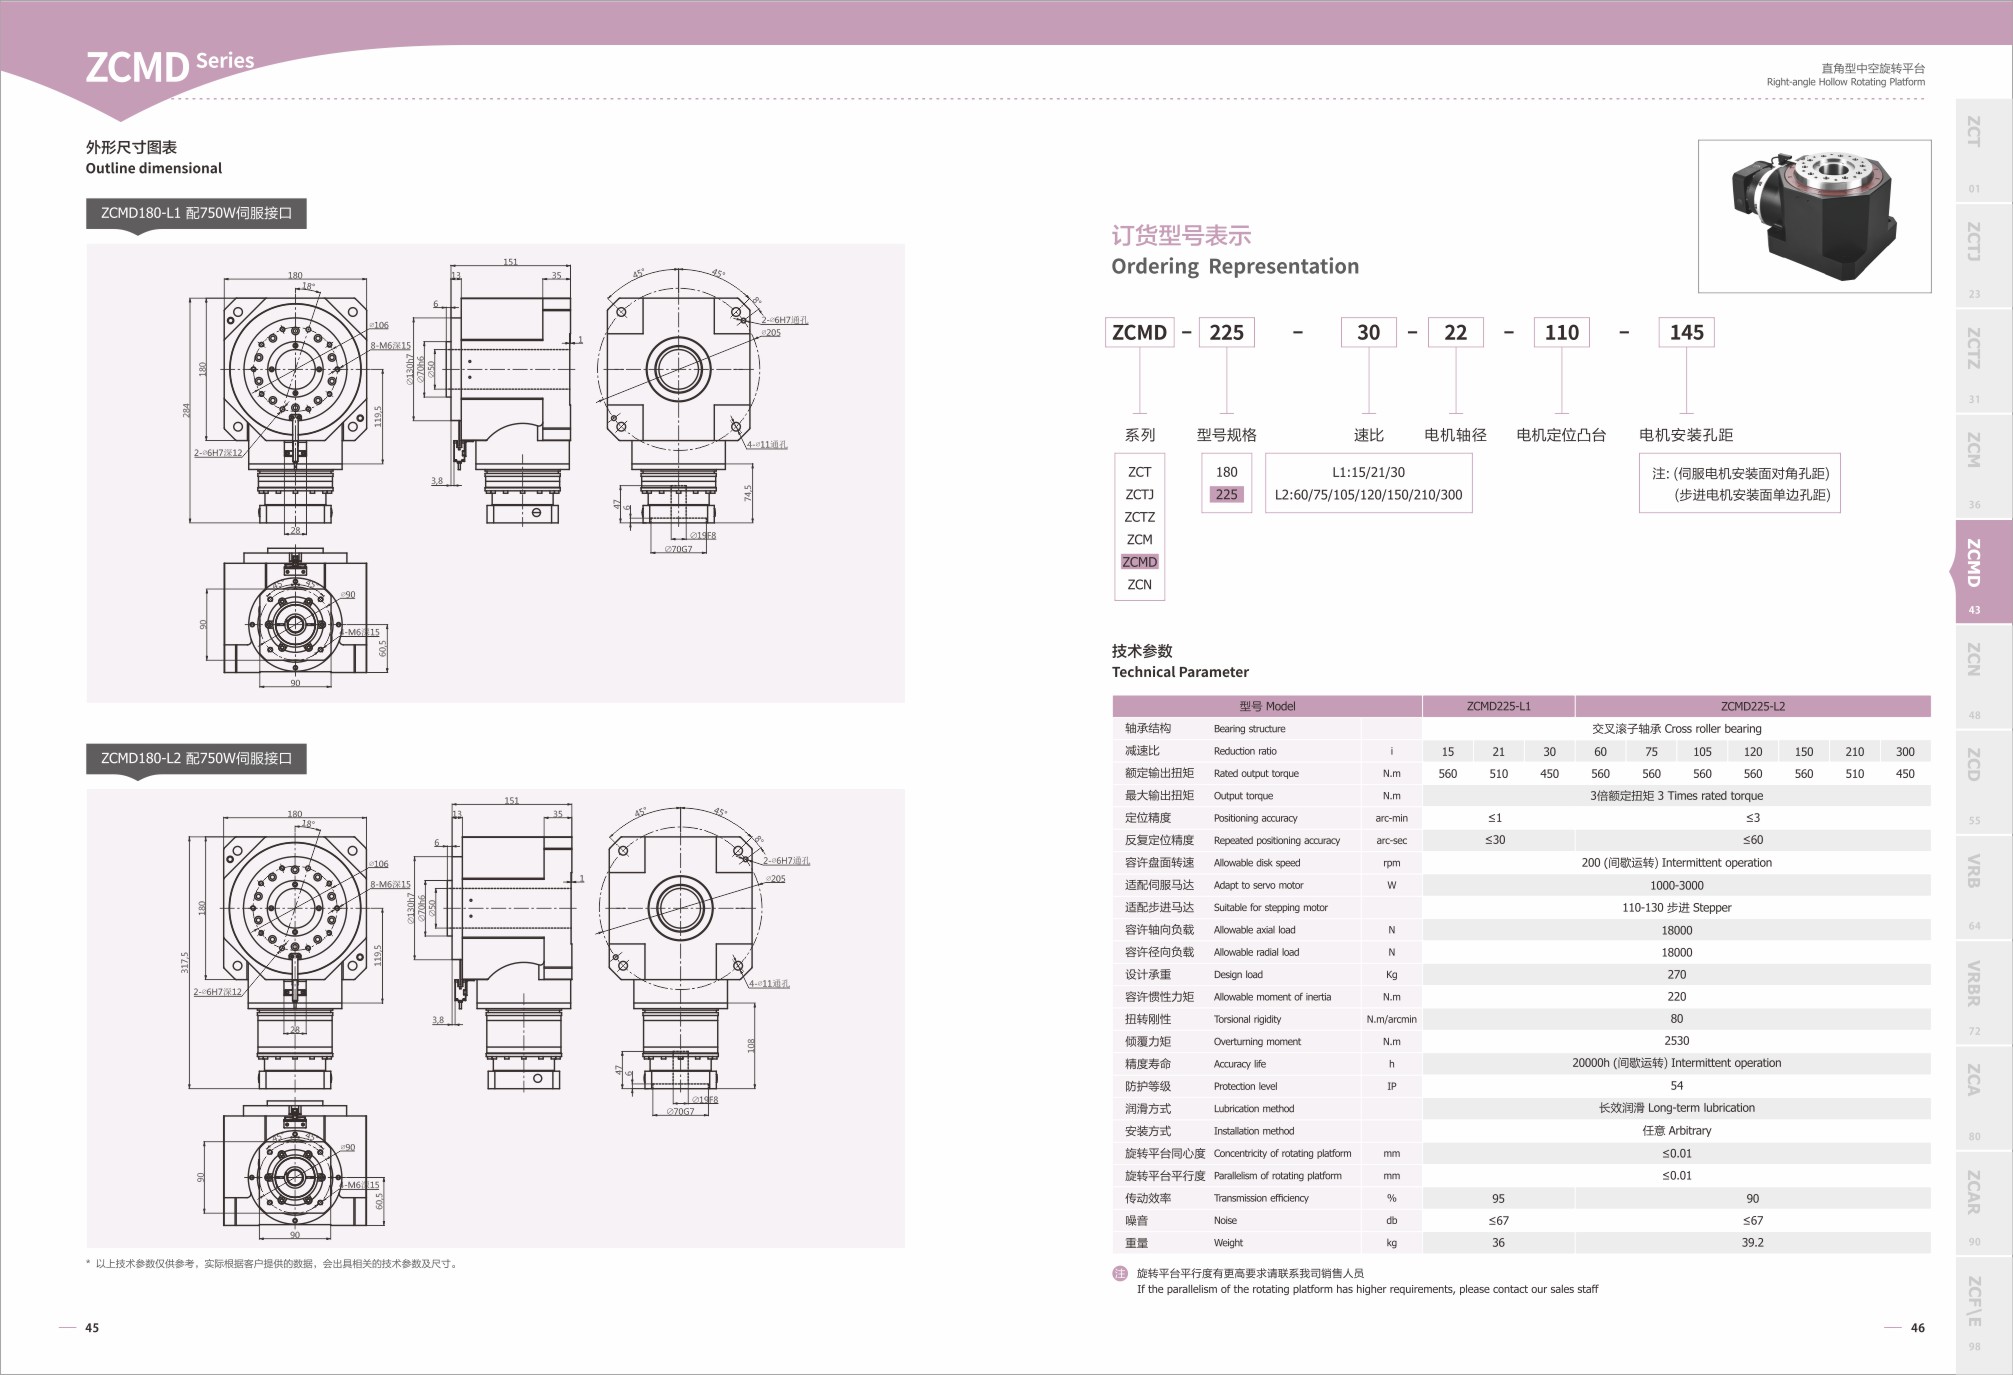Click the ZCMD180-L1 dimensional drawing panel
The height and width of the screenshot is (1375, 2013).
click(495, 473)
